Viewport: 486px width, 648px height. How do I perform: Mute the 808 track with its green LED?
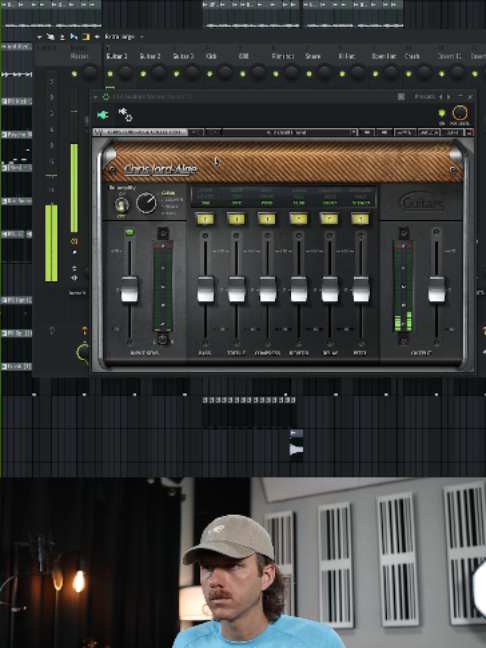click(243, 74)
